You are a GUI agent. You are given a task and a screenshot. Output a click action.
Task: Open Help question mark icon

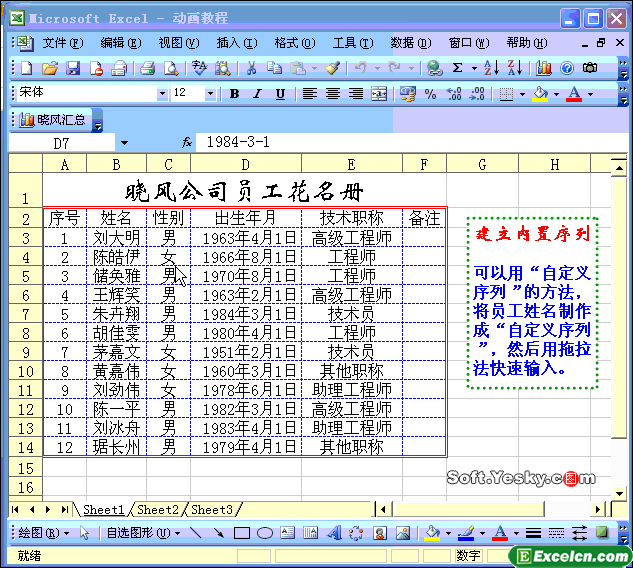567,68
